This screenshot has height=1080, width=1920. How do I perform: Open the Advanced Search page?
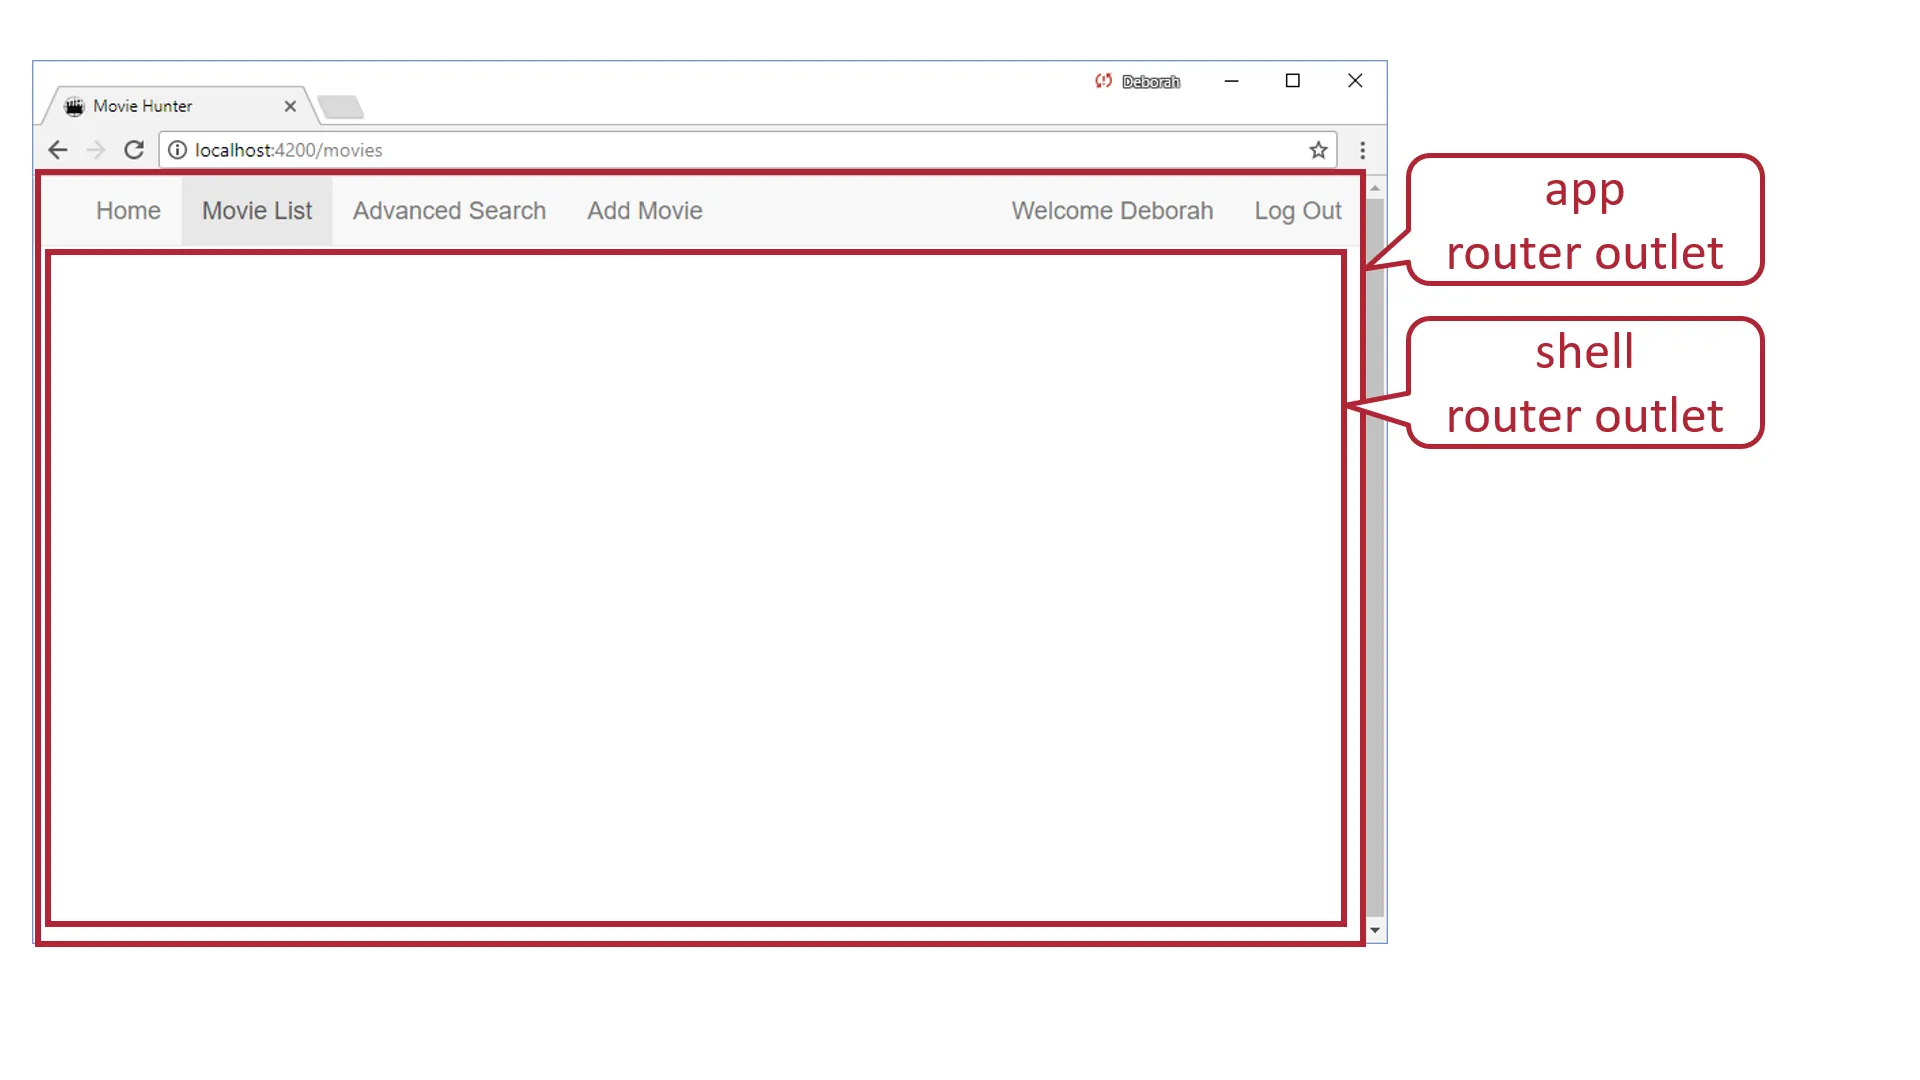point(449,211)
